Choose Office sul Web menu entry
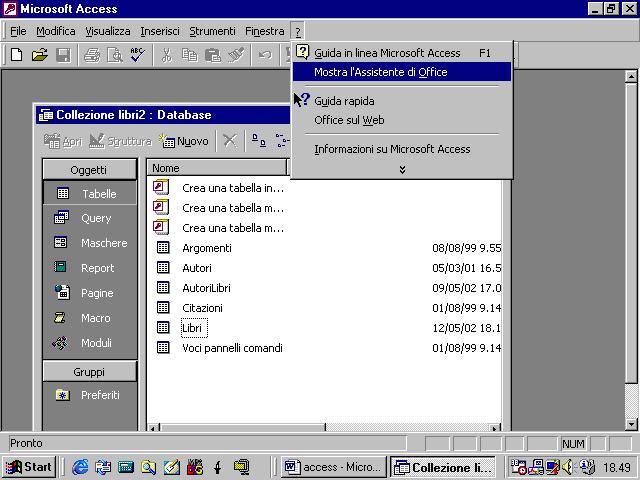The image size is (640, 480). pyautogui.click(x=402, y=120)
